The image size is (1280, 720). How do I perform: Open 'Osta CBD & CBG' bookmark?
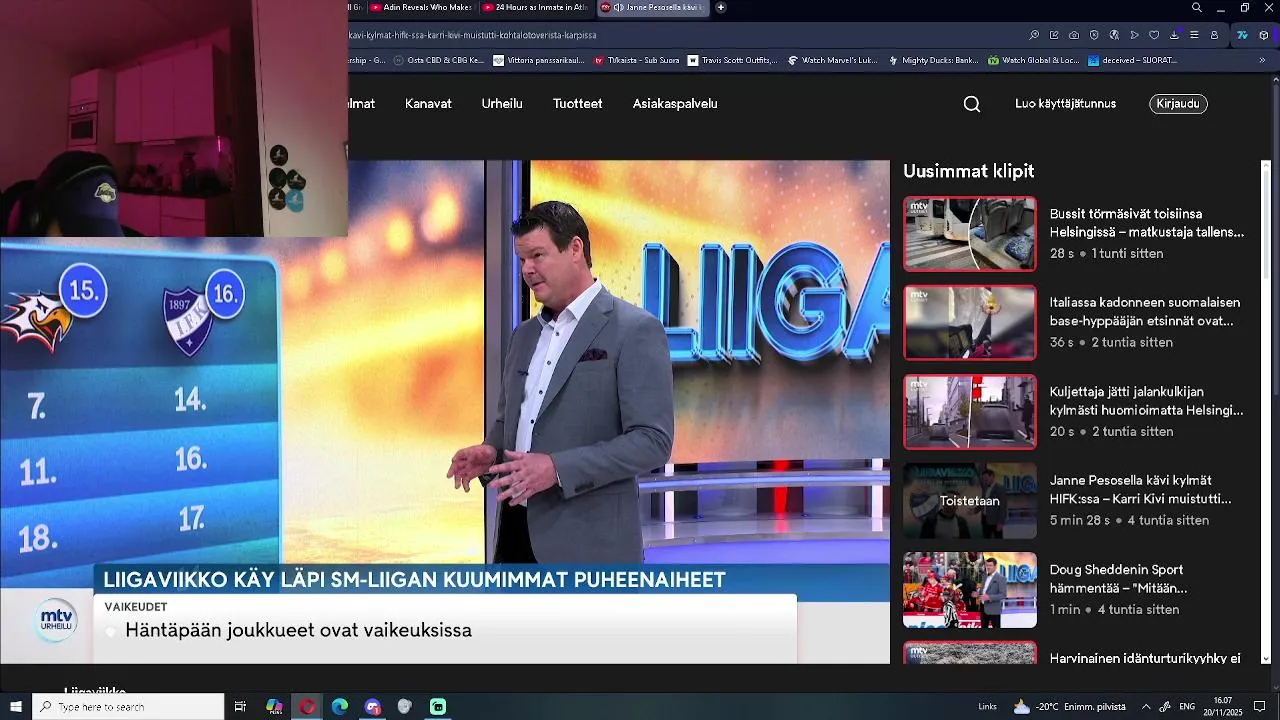pos(438,60)
